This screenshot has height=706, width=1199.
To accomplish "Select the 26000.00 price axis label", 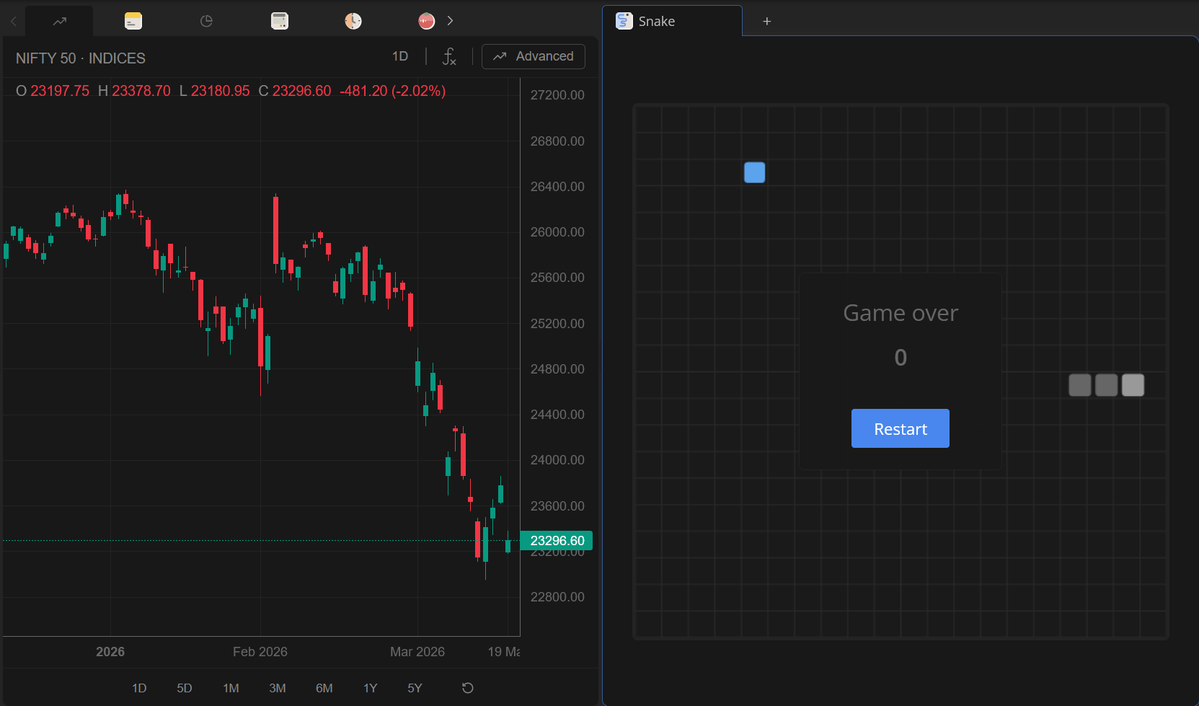I will [557, 232].
